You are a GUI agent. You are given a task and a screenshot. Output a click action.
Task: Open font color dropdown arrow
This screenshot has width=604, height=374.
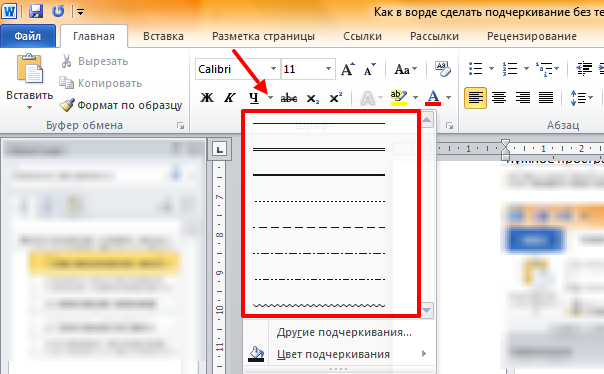tap(448, 98)
